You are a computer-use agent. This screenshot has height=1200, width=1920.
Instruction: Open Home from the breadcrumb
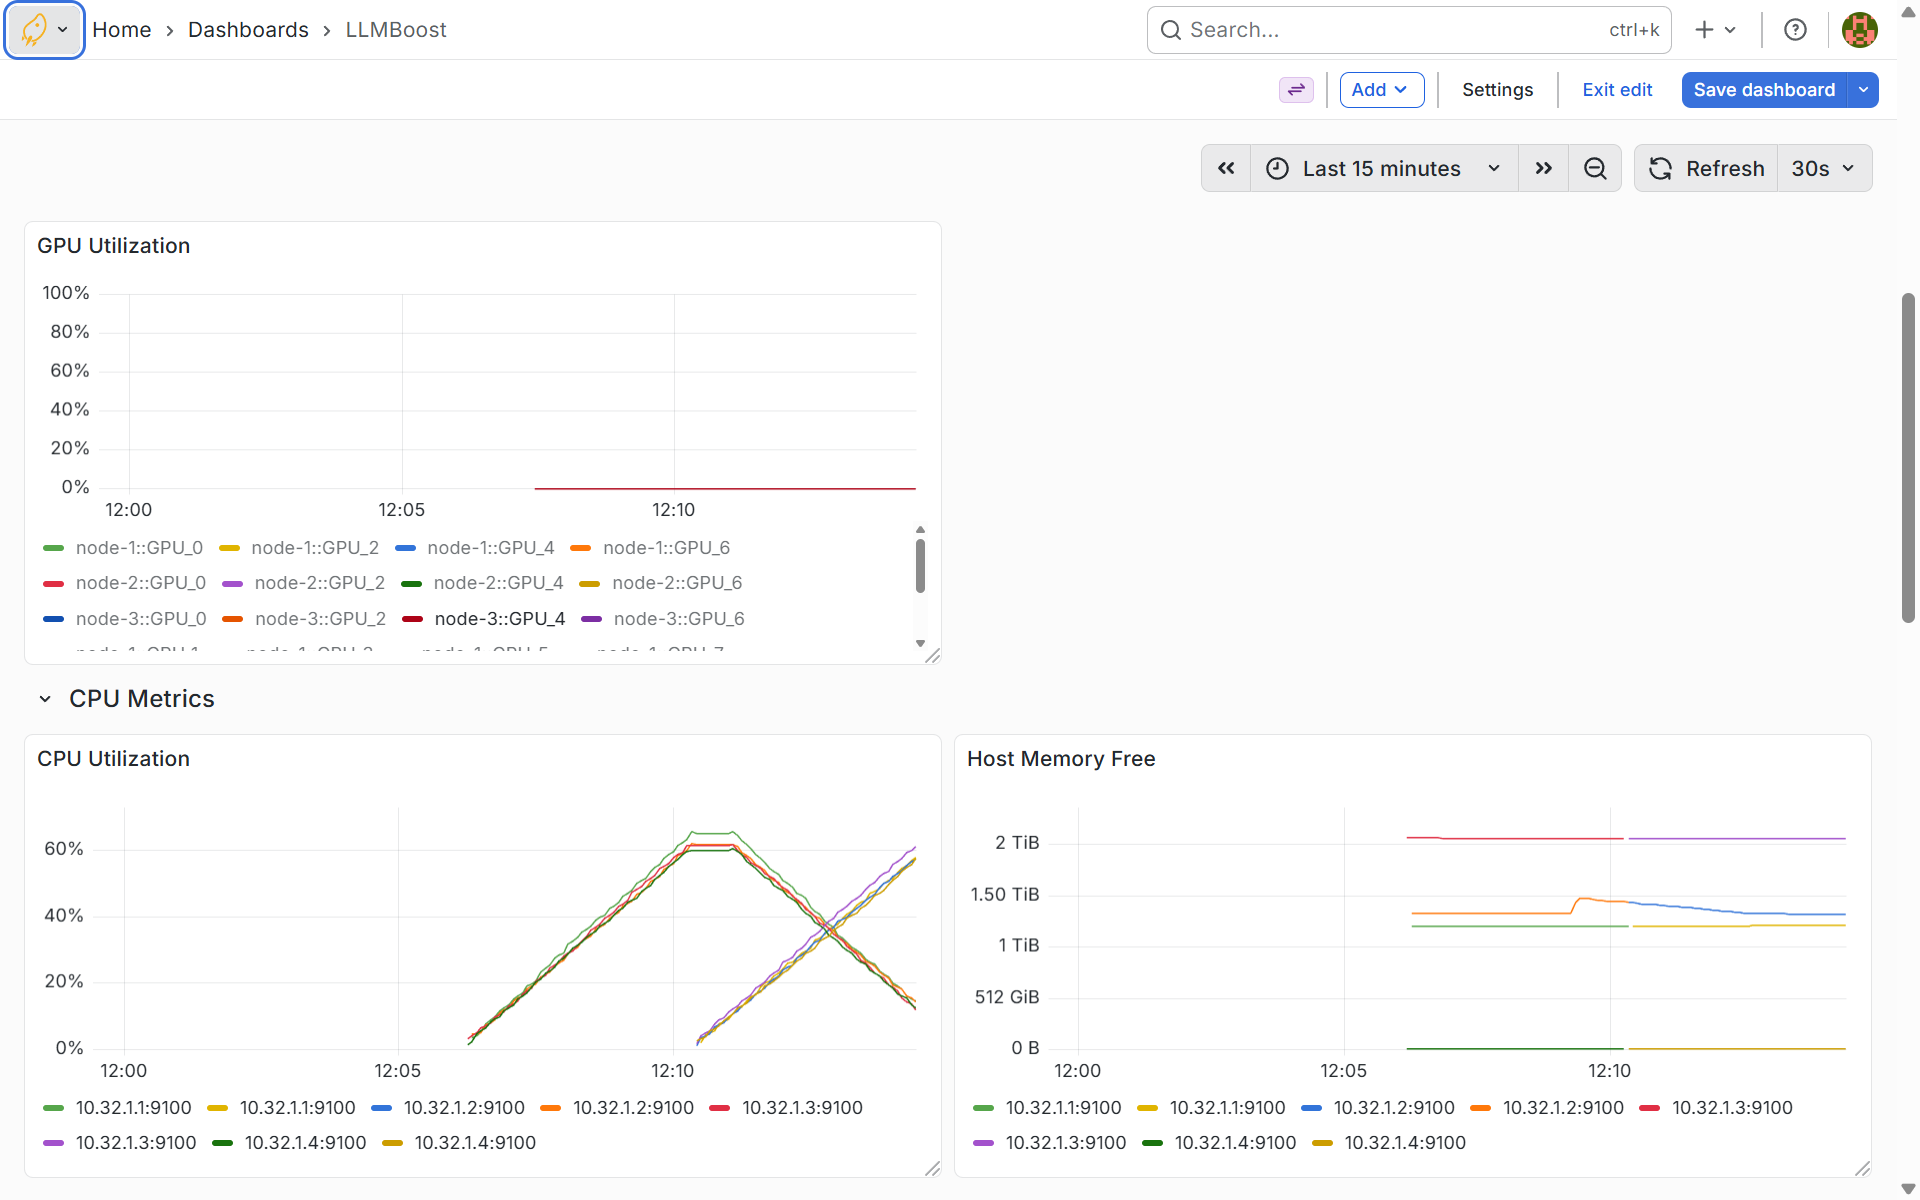121,29
